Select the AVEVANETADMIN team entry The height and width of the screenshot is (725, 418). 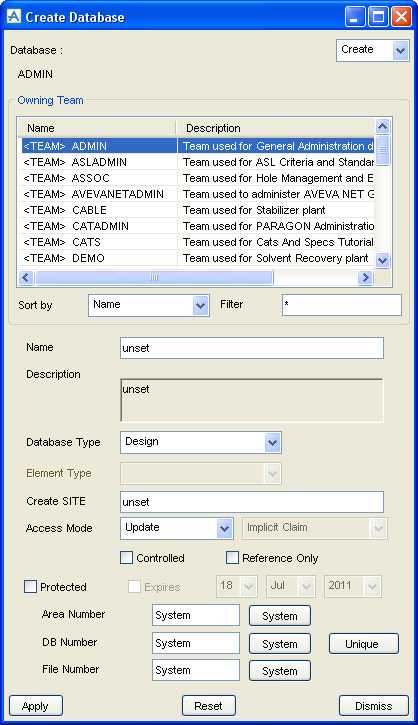coord(198,194)
